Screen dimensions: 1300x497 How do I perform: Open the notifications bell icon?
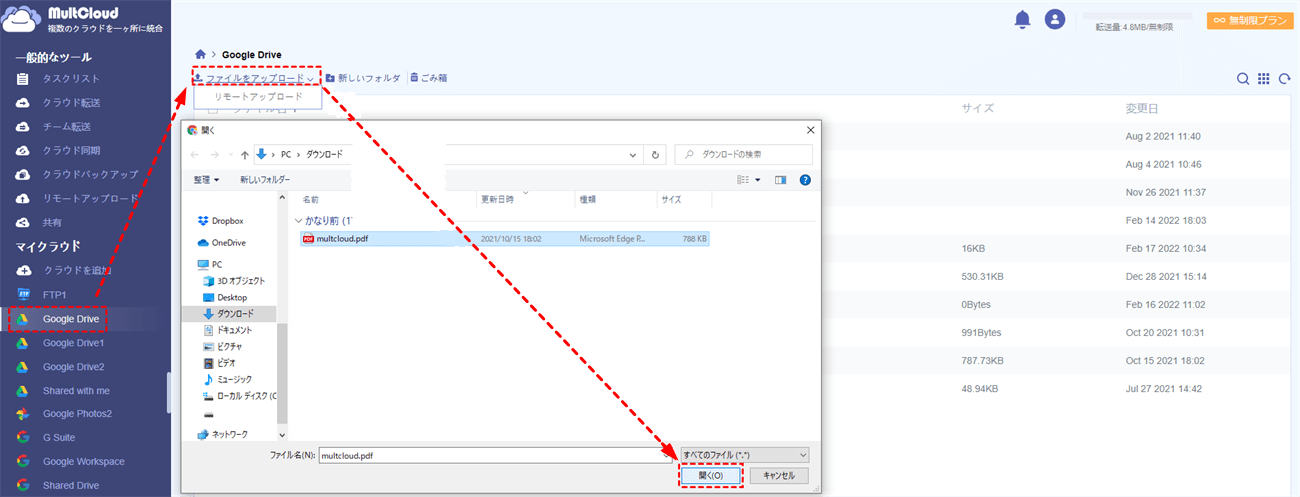click(1022, 19)
